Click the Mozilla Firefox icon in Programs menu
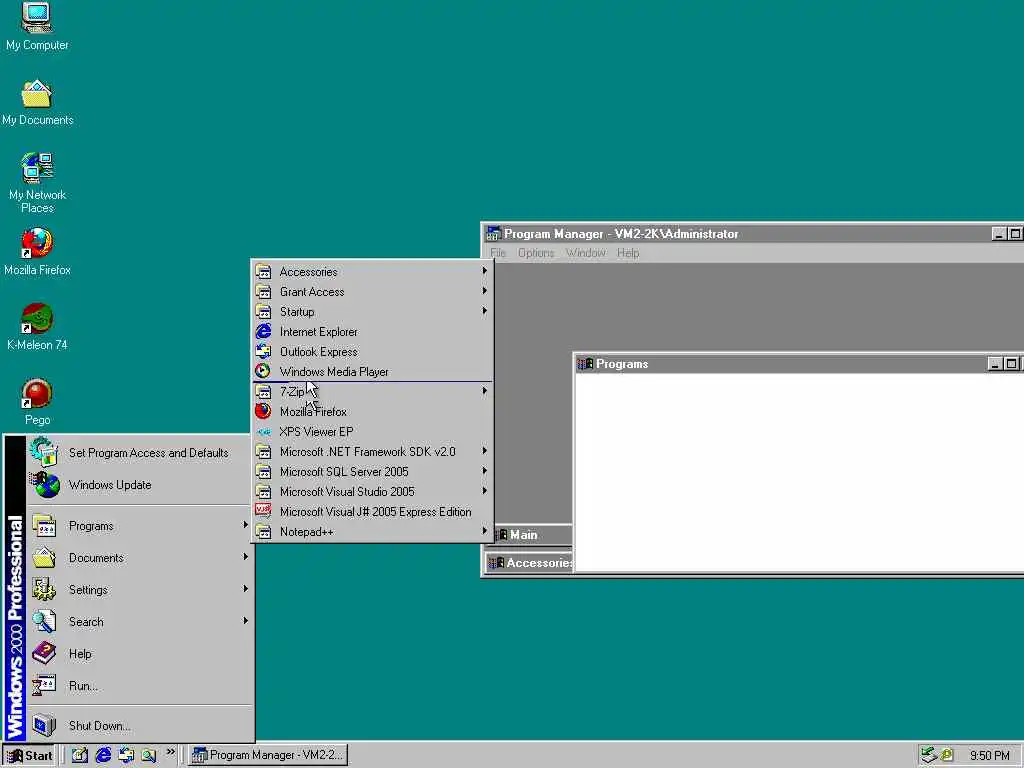Viewport: 1024px width, 768px height. coord(263,411)
